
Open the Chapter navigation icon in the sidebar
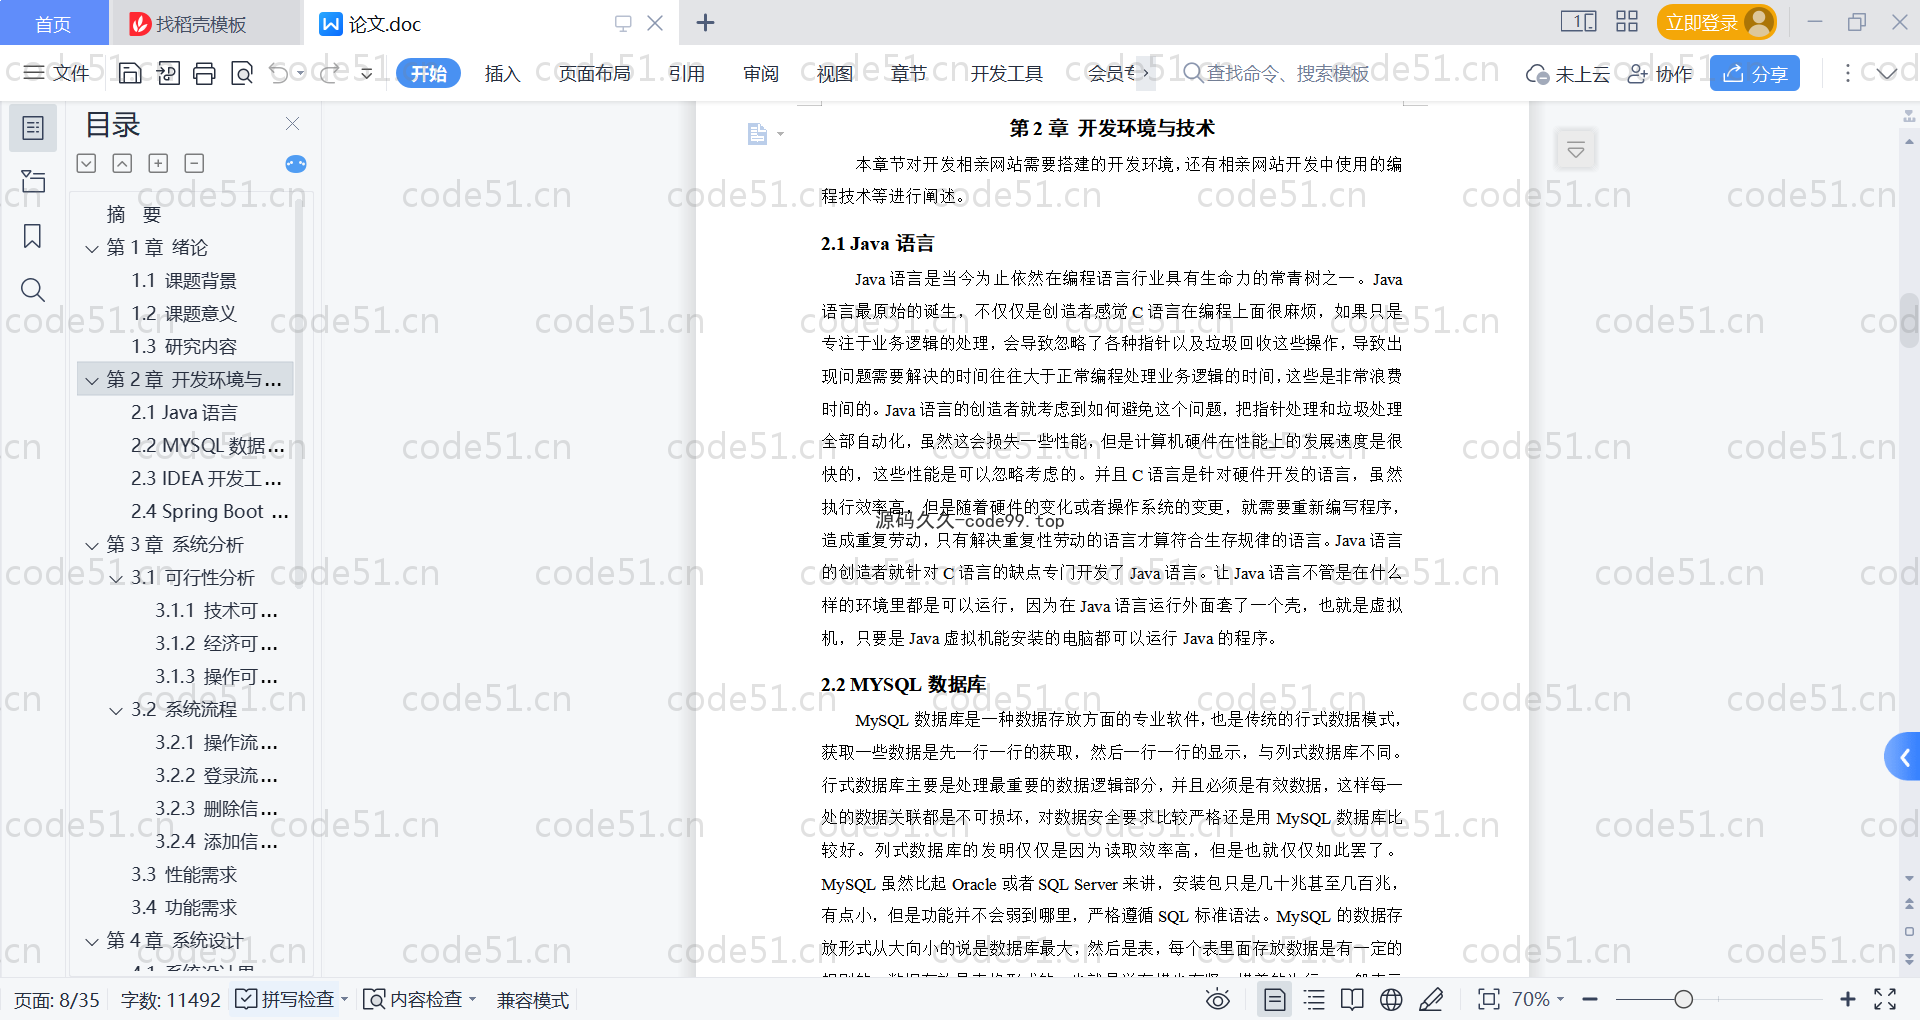pos(33,181)
